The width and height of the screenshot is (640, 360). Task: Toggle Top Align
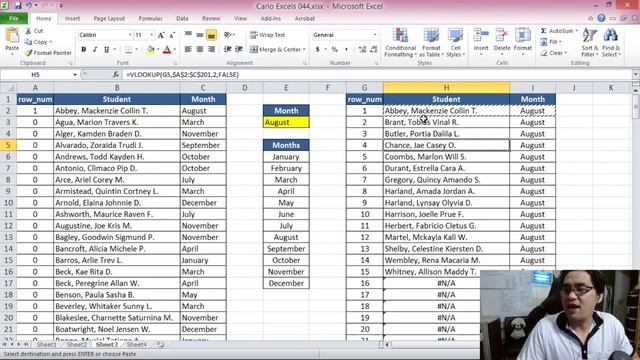click(x=188, y=35)
